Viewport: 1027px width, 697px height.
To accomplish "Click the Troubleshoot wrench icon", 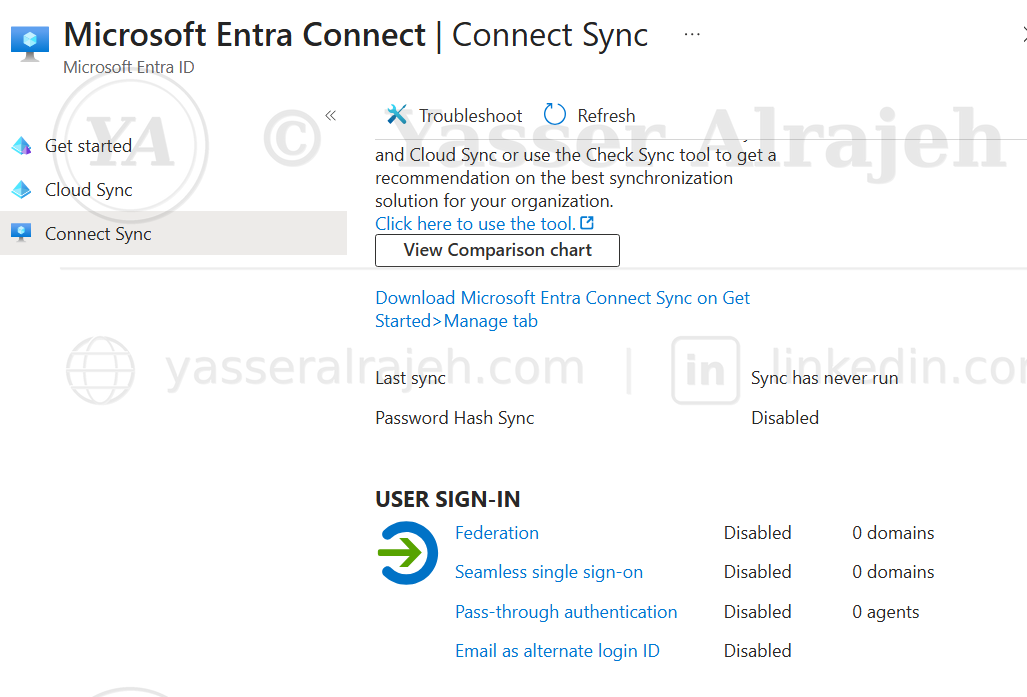I will click(397, 115).
